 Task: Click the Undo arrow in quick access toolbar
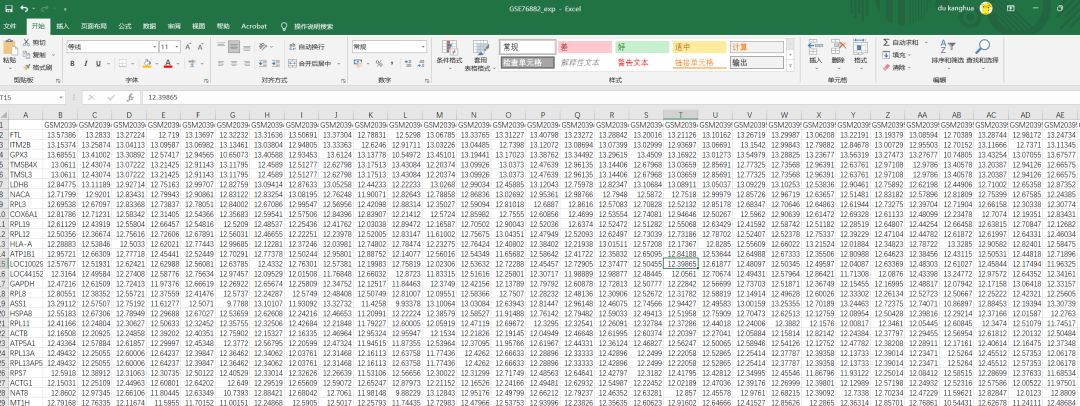24,8
